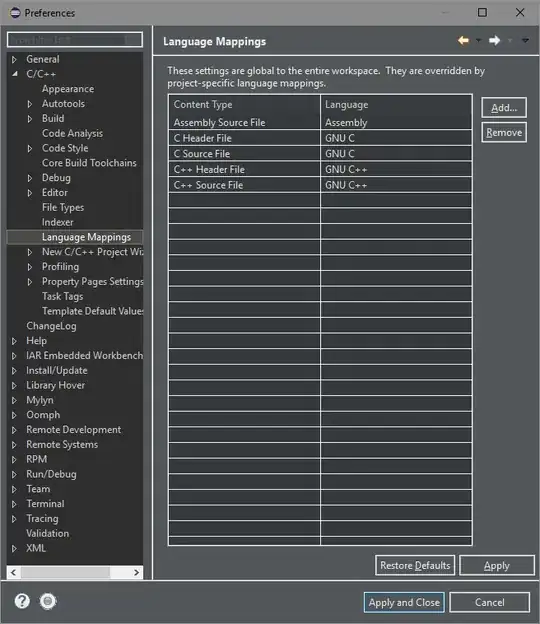Open the back history dropdown arrow

479,41
